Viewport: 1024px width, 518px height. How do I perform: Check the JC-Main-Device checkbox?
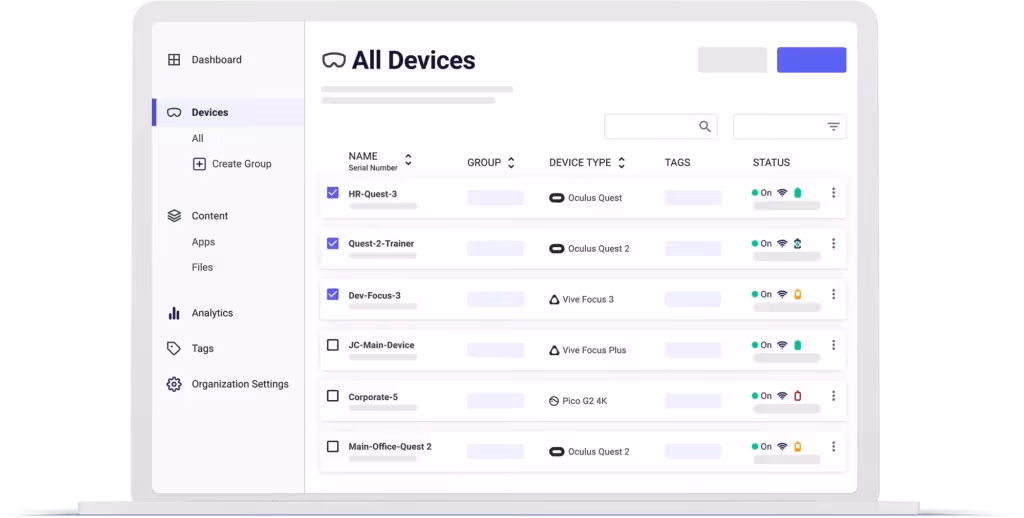[x=333, y=345]
